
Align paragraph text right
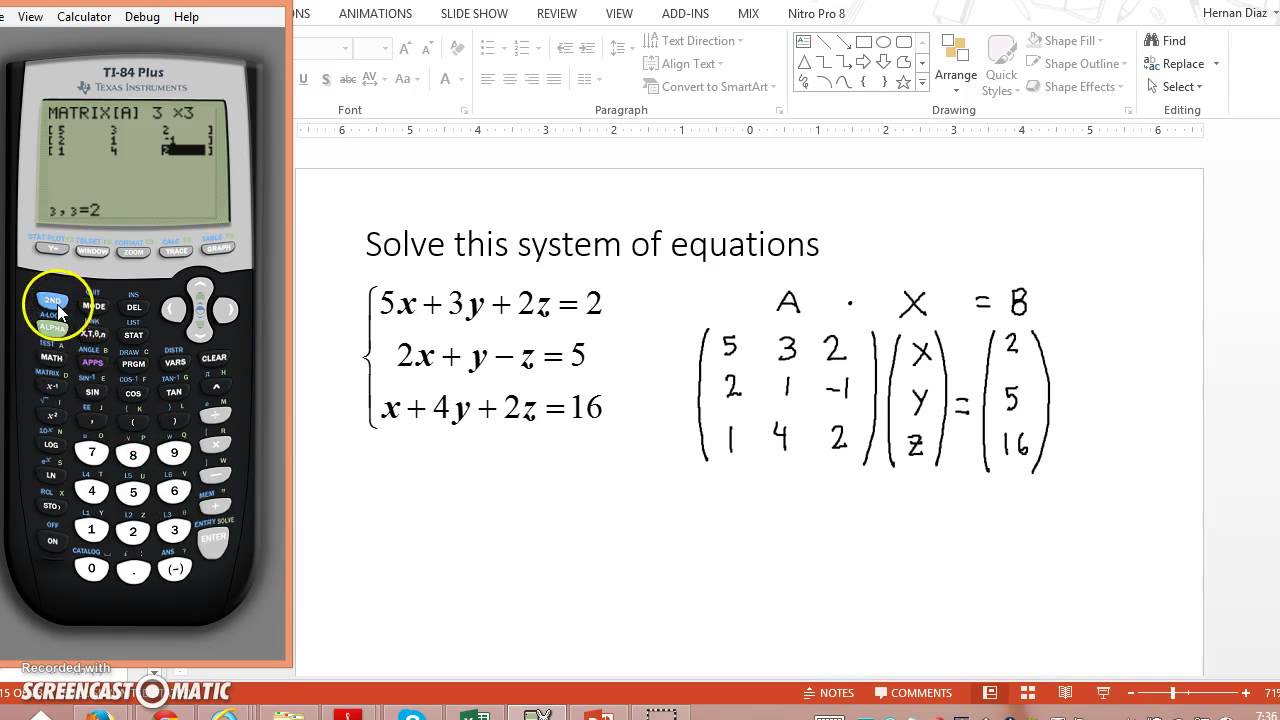(x=532, y=79)
